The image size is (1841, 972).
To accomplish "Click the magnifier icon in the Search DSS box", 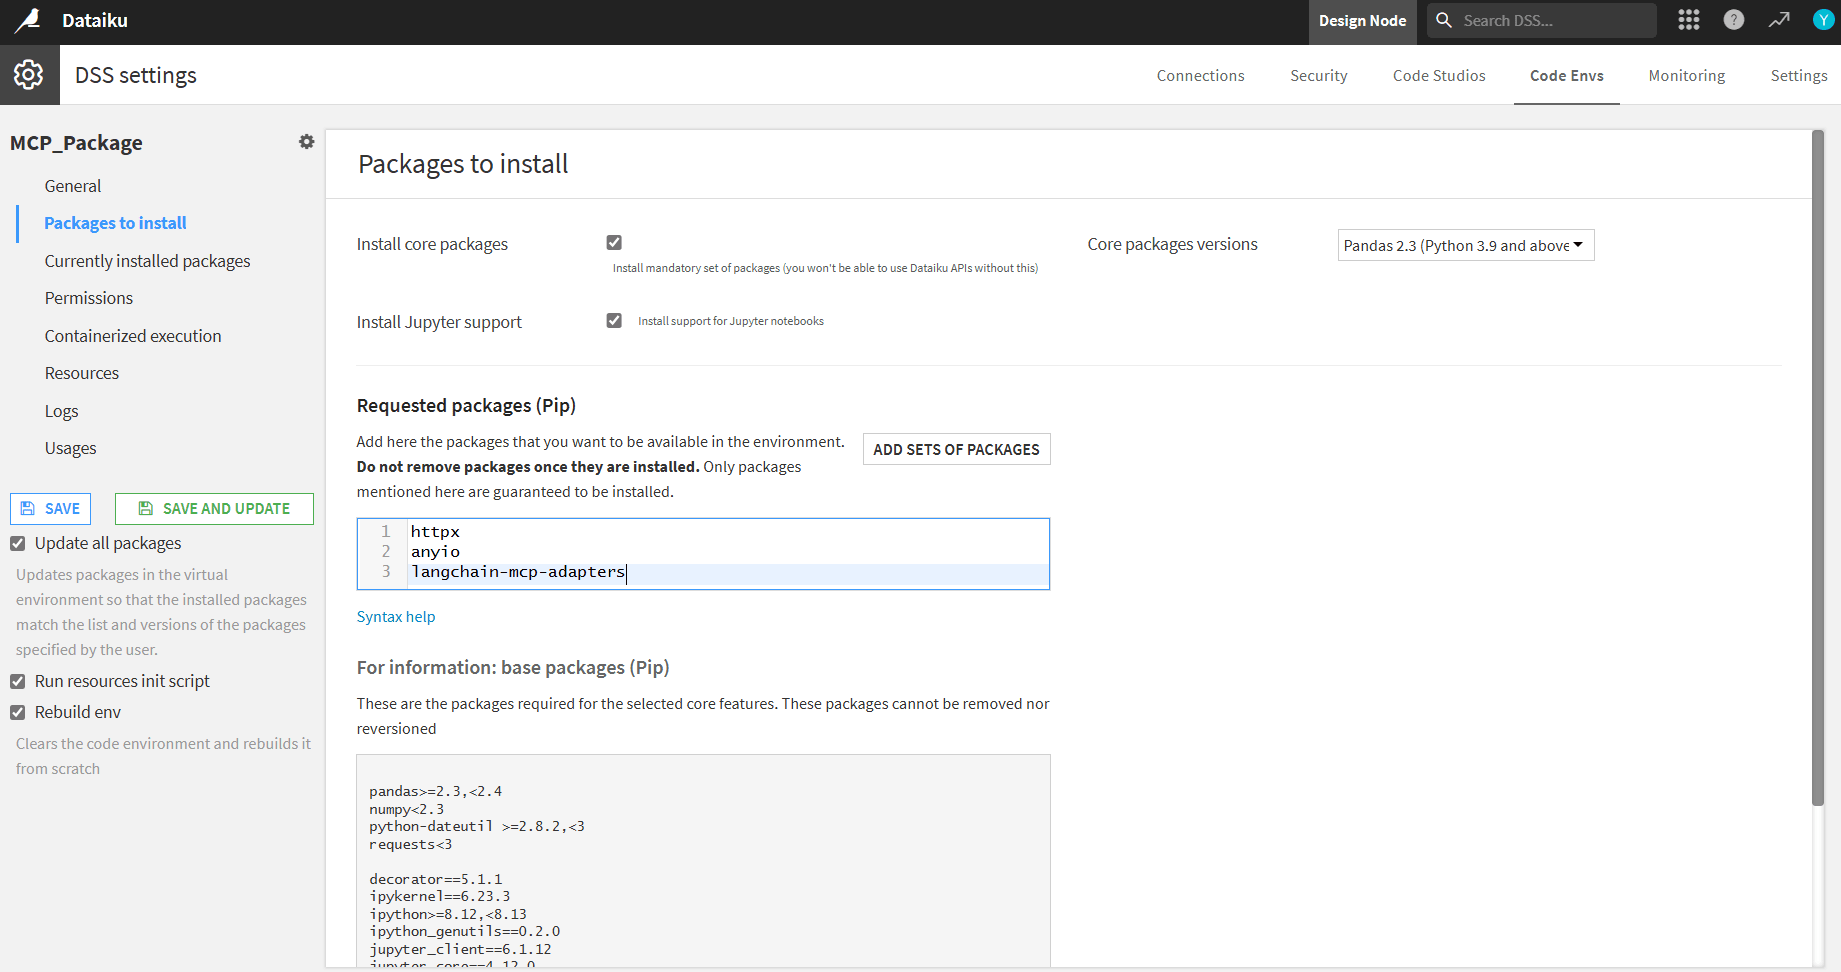I will [1443, 20].
